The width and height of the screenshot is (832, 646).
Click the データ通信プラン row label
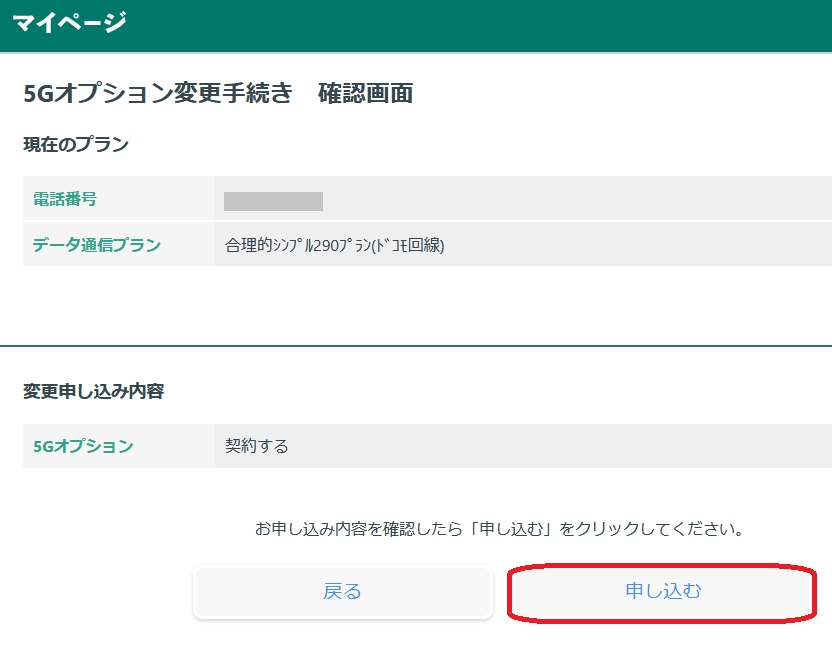pos(96,245)
